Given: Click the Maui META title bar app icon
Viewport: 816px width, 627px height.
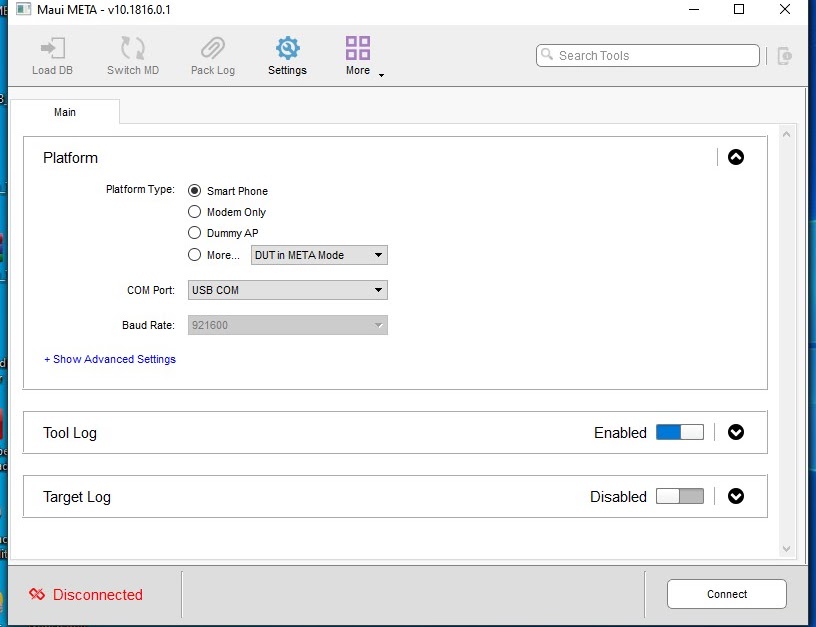Looking at the screenshot, I should point(23,9).
